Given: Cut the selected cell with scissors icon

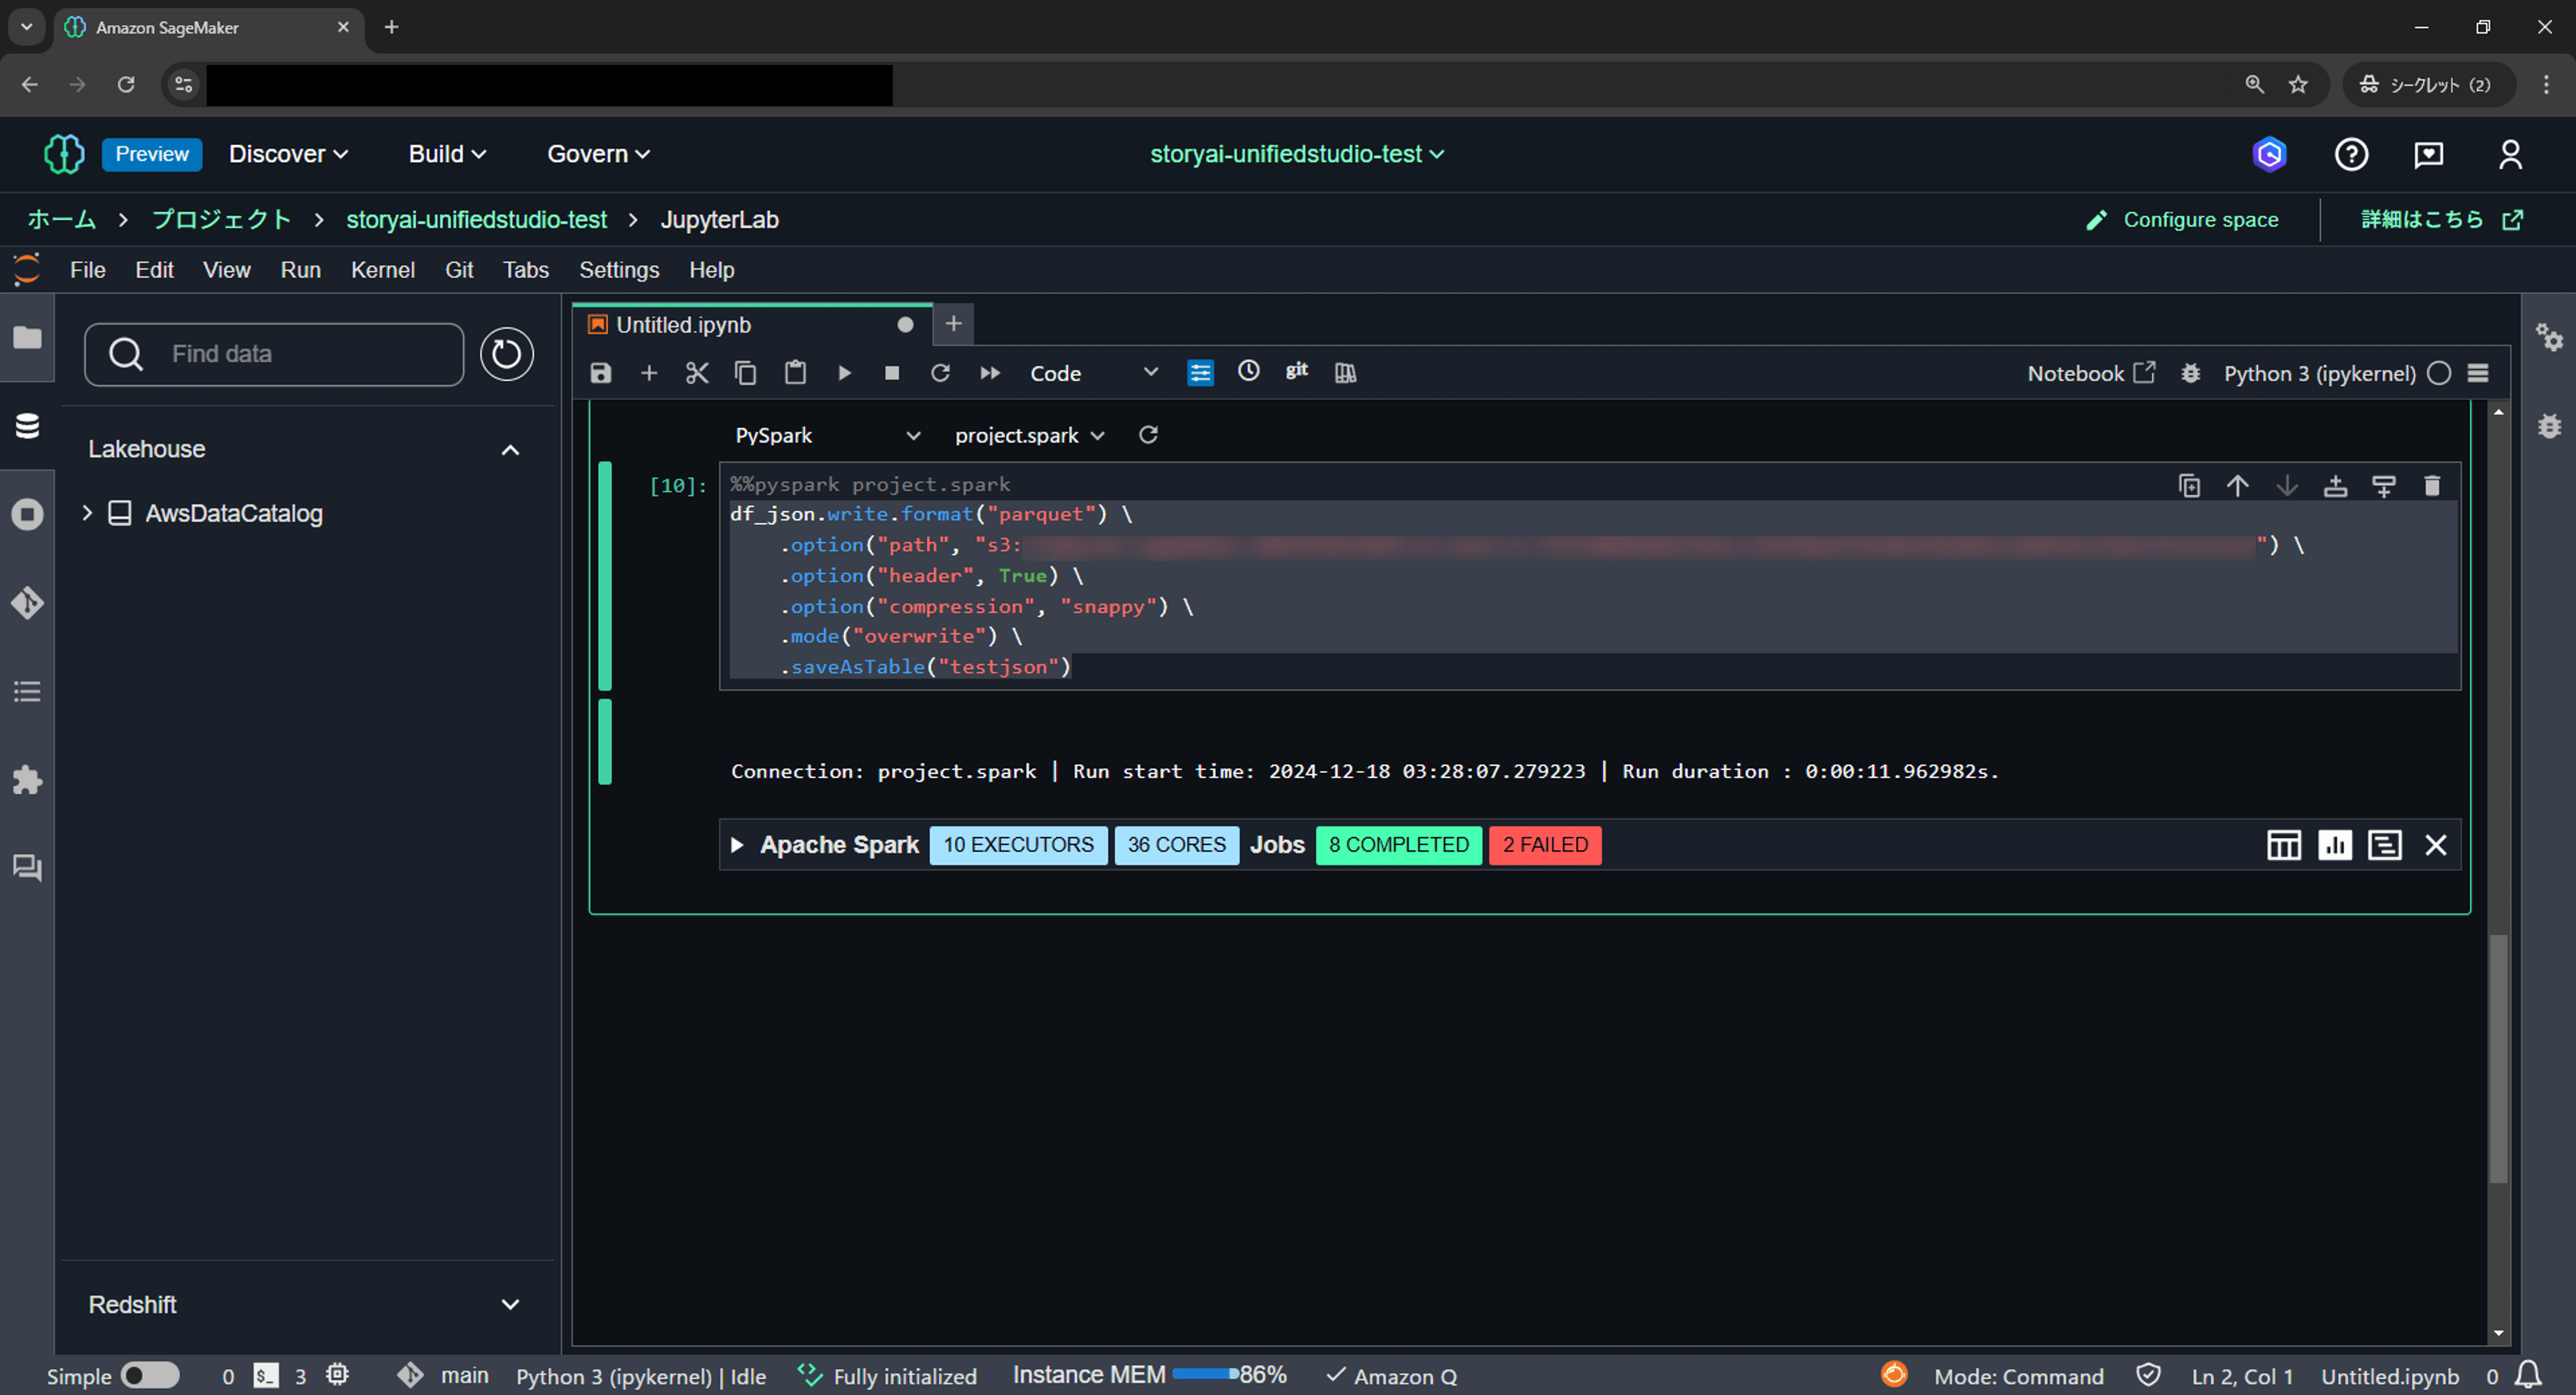Looking at the screenshot, I should (697, 373).
